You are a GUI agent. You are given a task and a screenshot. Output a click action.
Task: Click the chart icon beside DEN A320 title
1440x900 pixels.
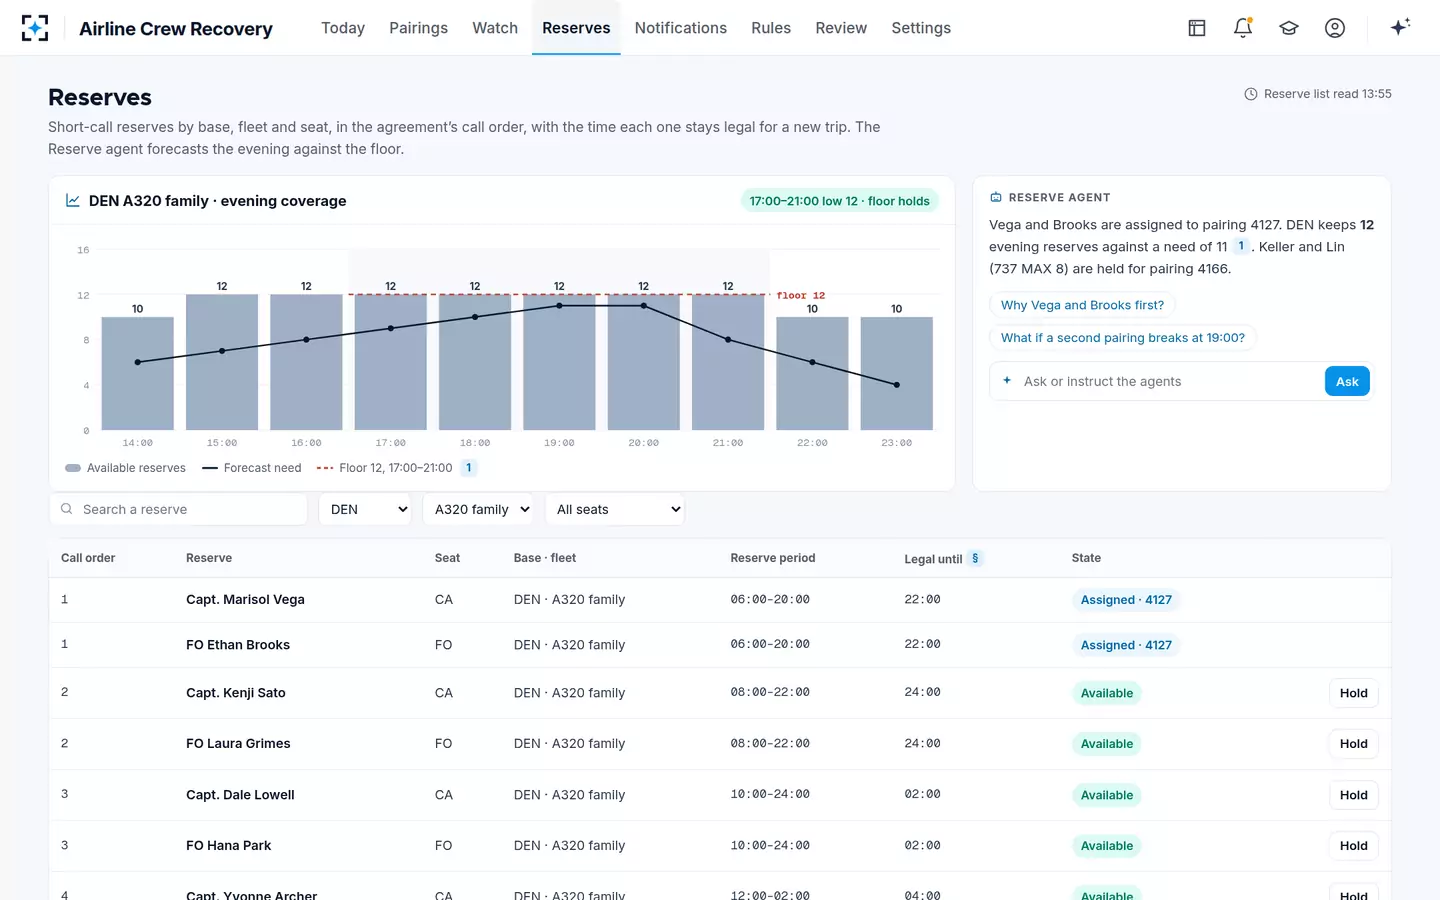point(73,200)
